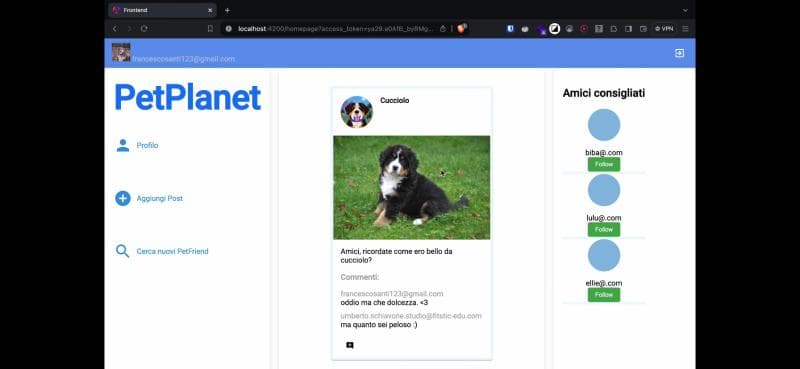
Task: Follow ellie@.com
Action: pos(604,295)
